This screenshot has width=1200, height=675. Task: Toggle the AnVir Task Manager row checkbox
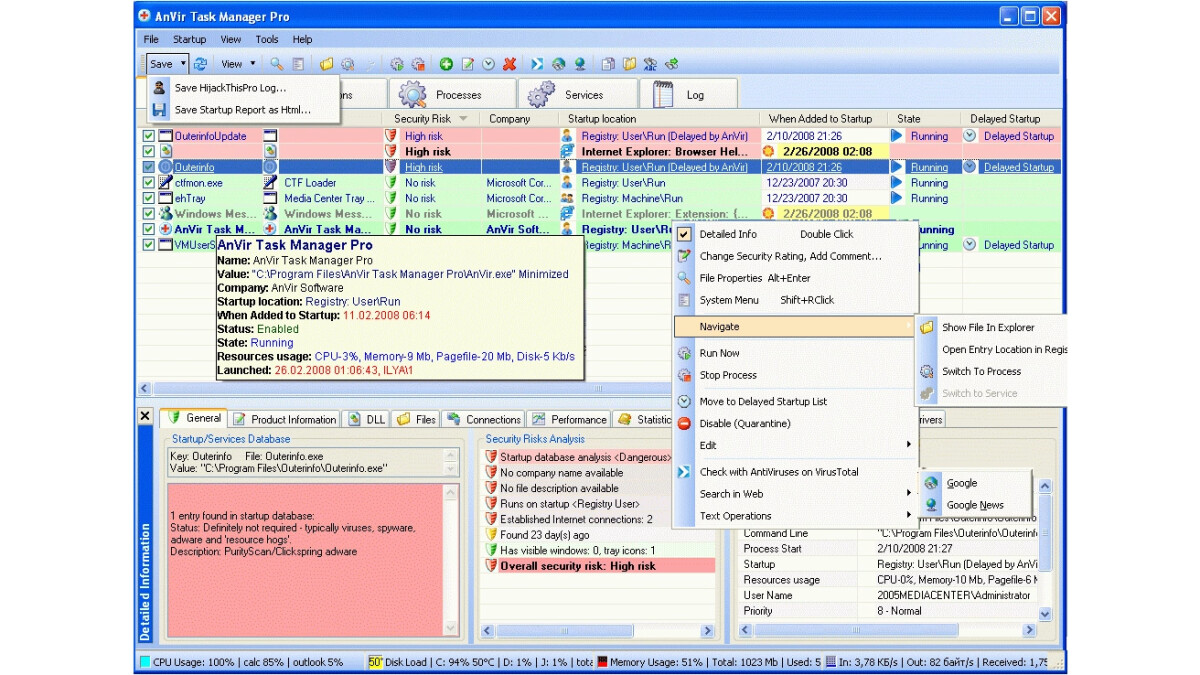click(x=149, y=229)
